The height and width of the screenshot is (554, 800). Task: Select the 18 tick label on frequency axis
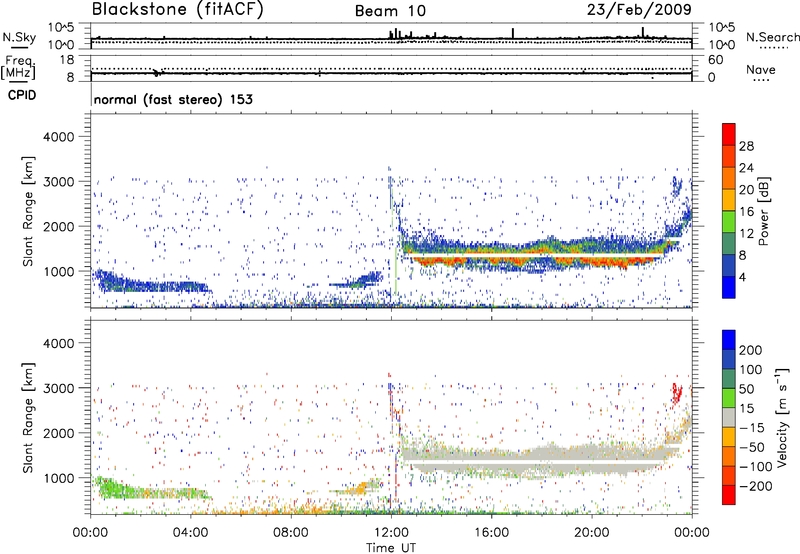coord(67,60)
